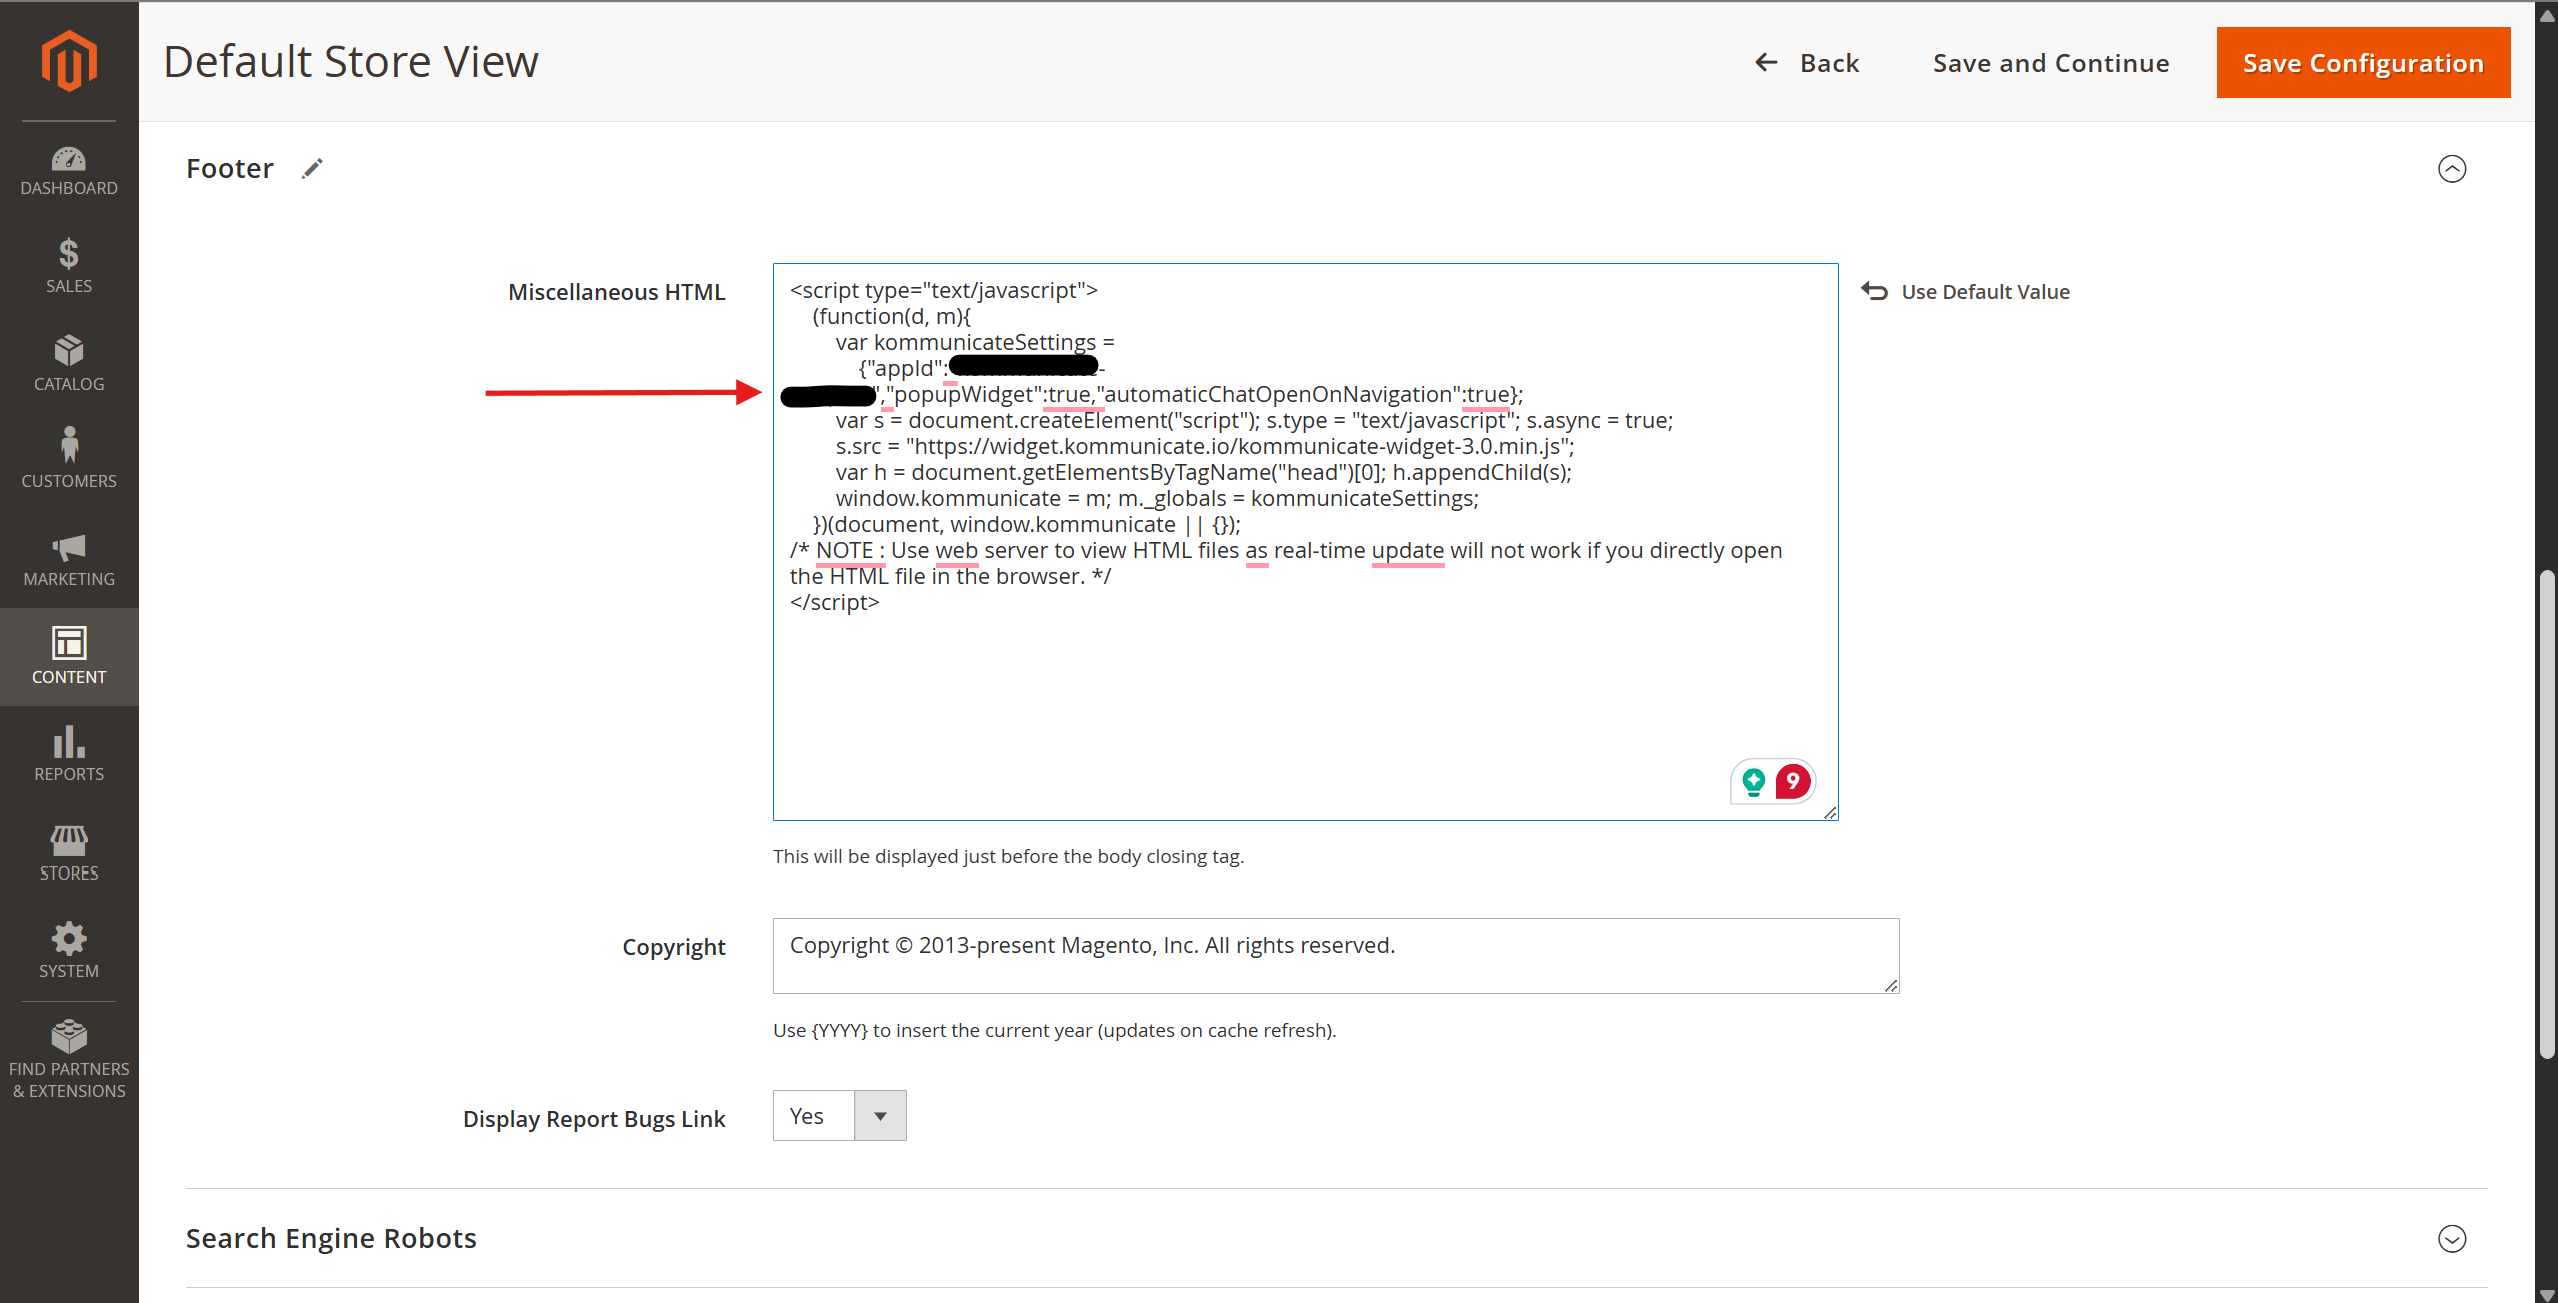The width and height of the screenshot is (2558, 1303).
Task: Collapse the Footer section with chevron
Action: pos(2452,169)
